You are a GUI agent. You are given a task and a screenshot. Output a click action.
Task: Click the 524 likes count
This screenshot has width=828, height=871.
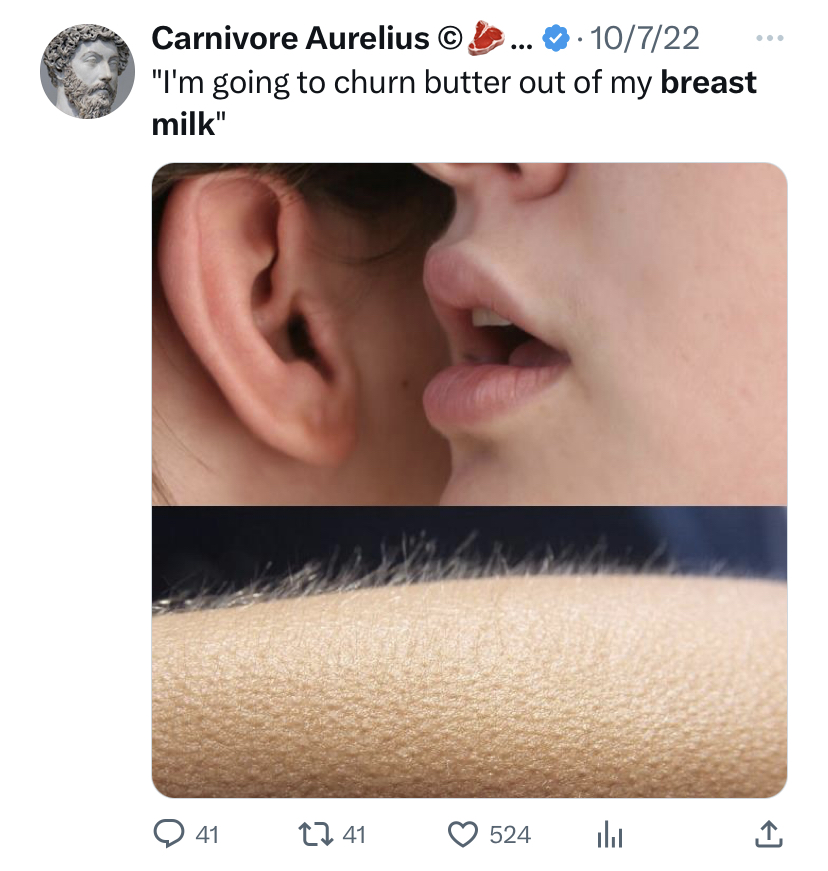click(x=510, y=835)
